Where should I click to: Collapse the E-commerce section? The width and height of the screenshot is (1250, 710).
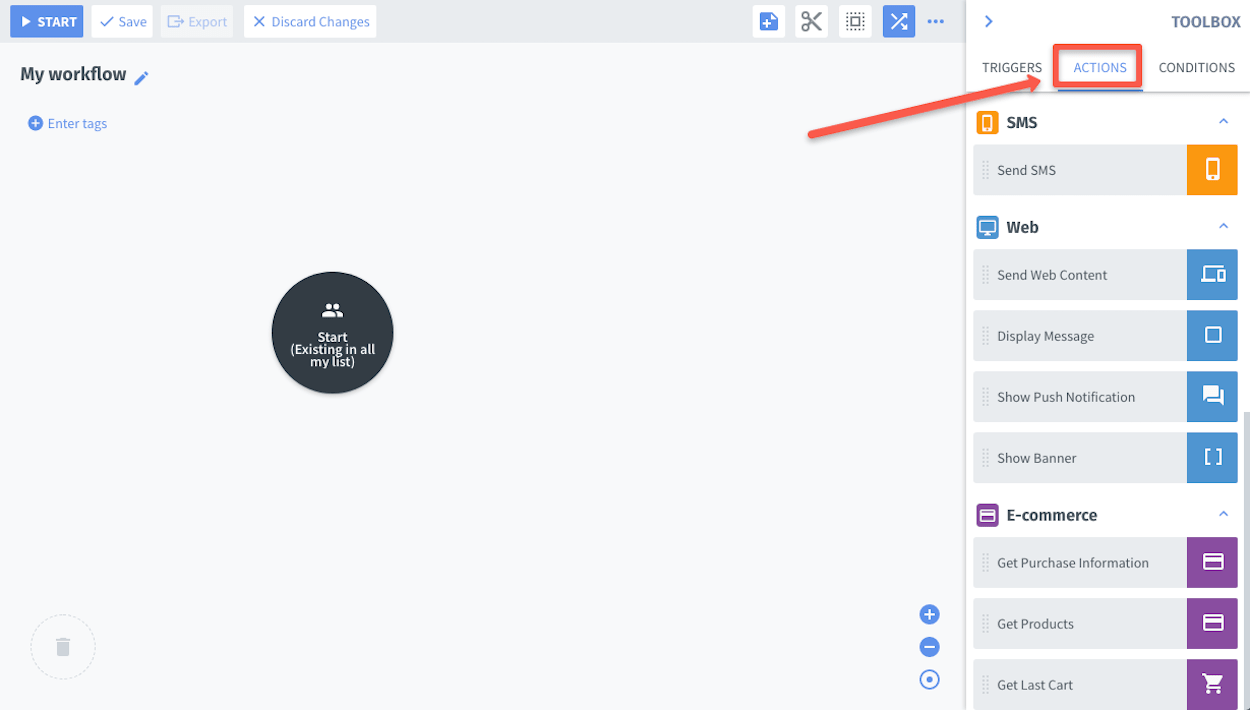(1223, 514)
